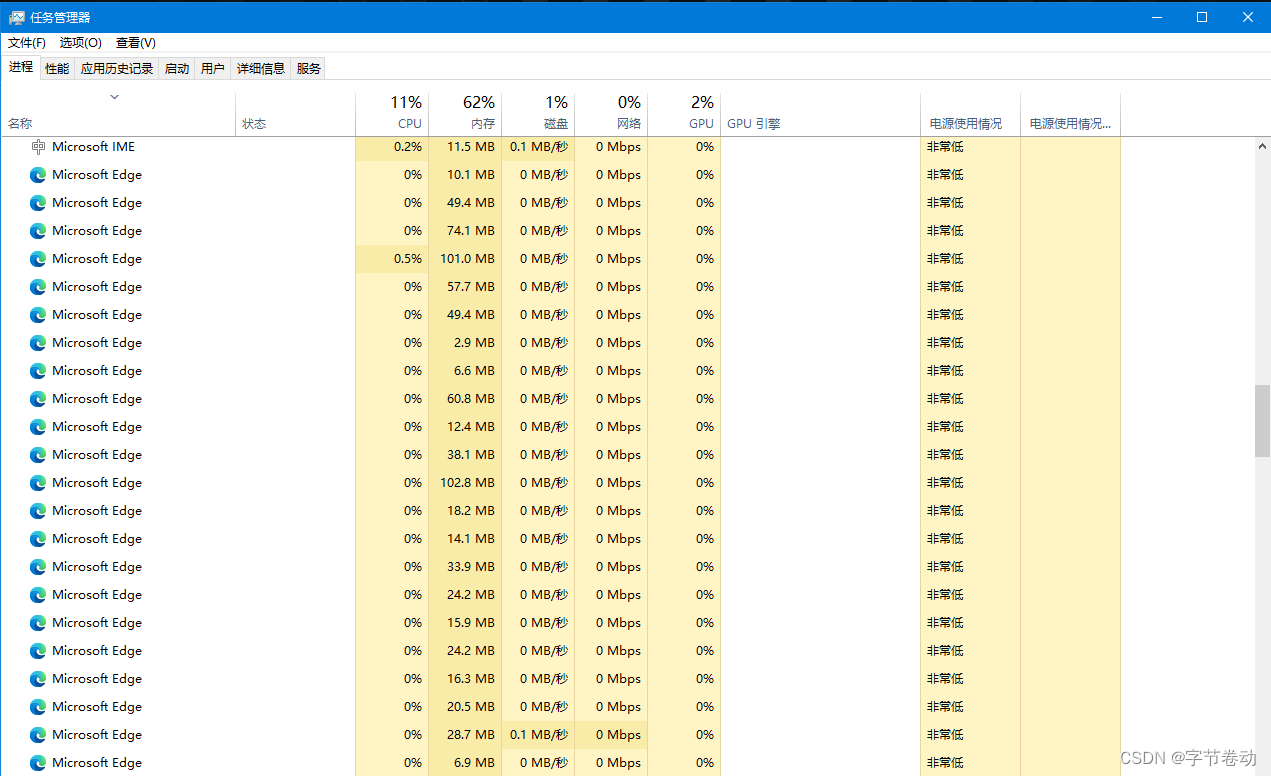Click Edge icon in the 74.1 MB row
This screenshot has height=776, width=1271.
[38, 231]
